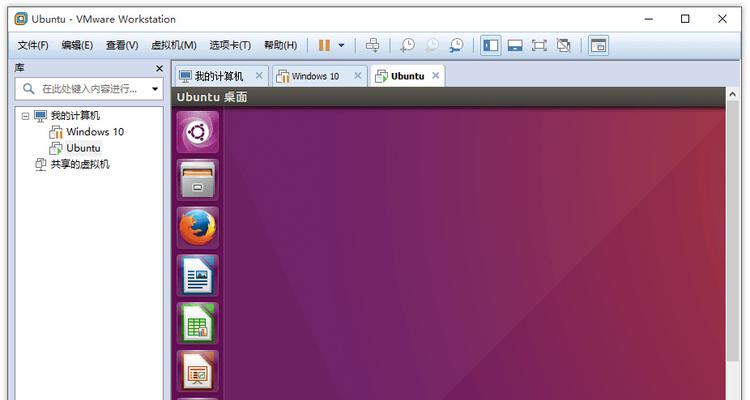Image resolution: width=750 pixels, height=400 pixels.
Task: Collapse the 我的计算机 tree node
Action: [x=25, y=116]
